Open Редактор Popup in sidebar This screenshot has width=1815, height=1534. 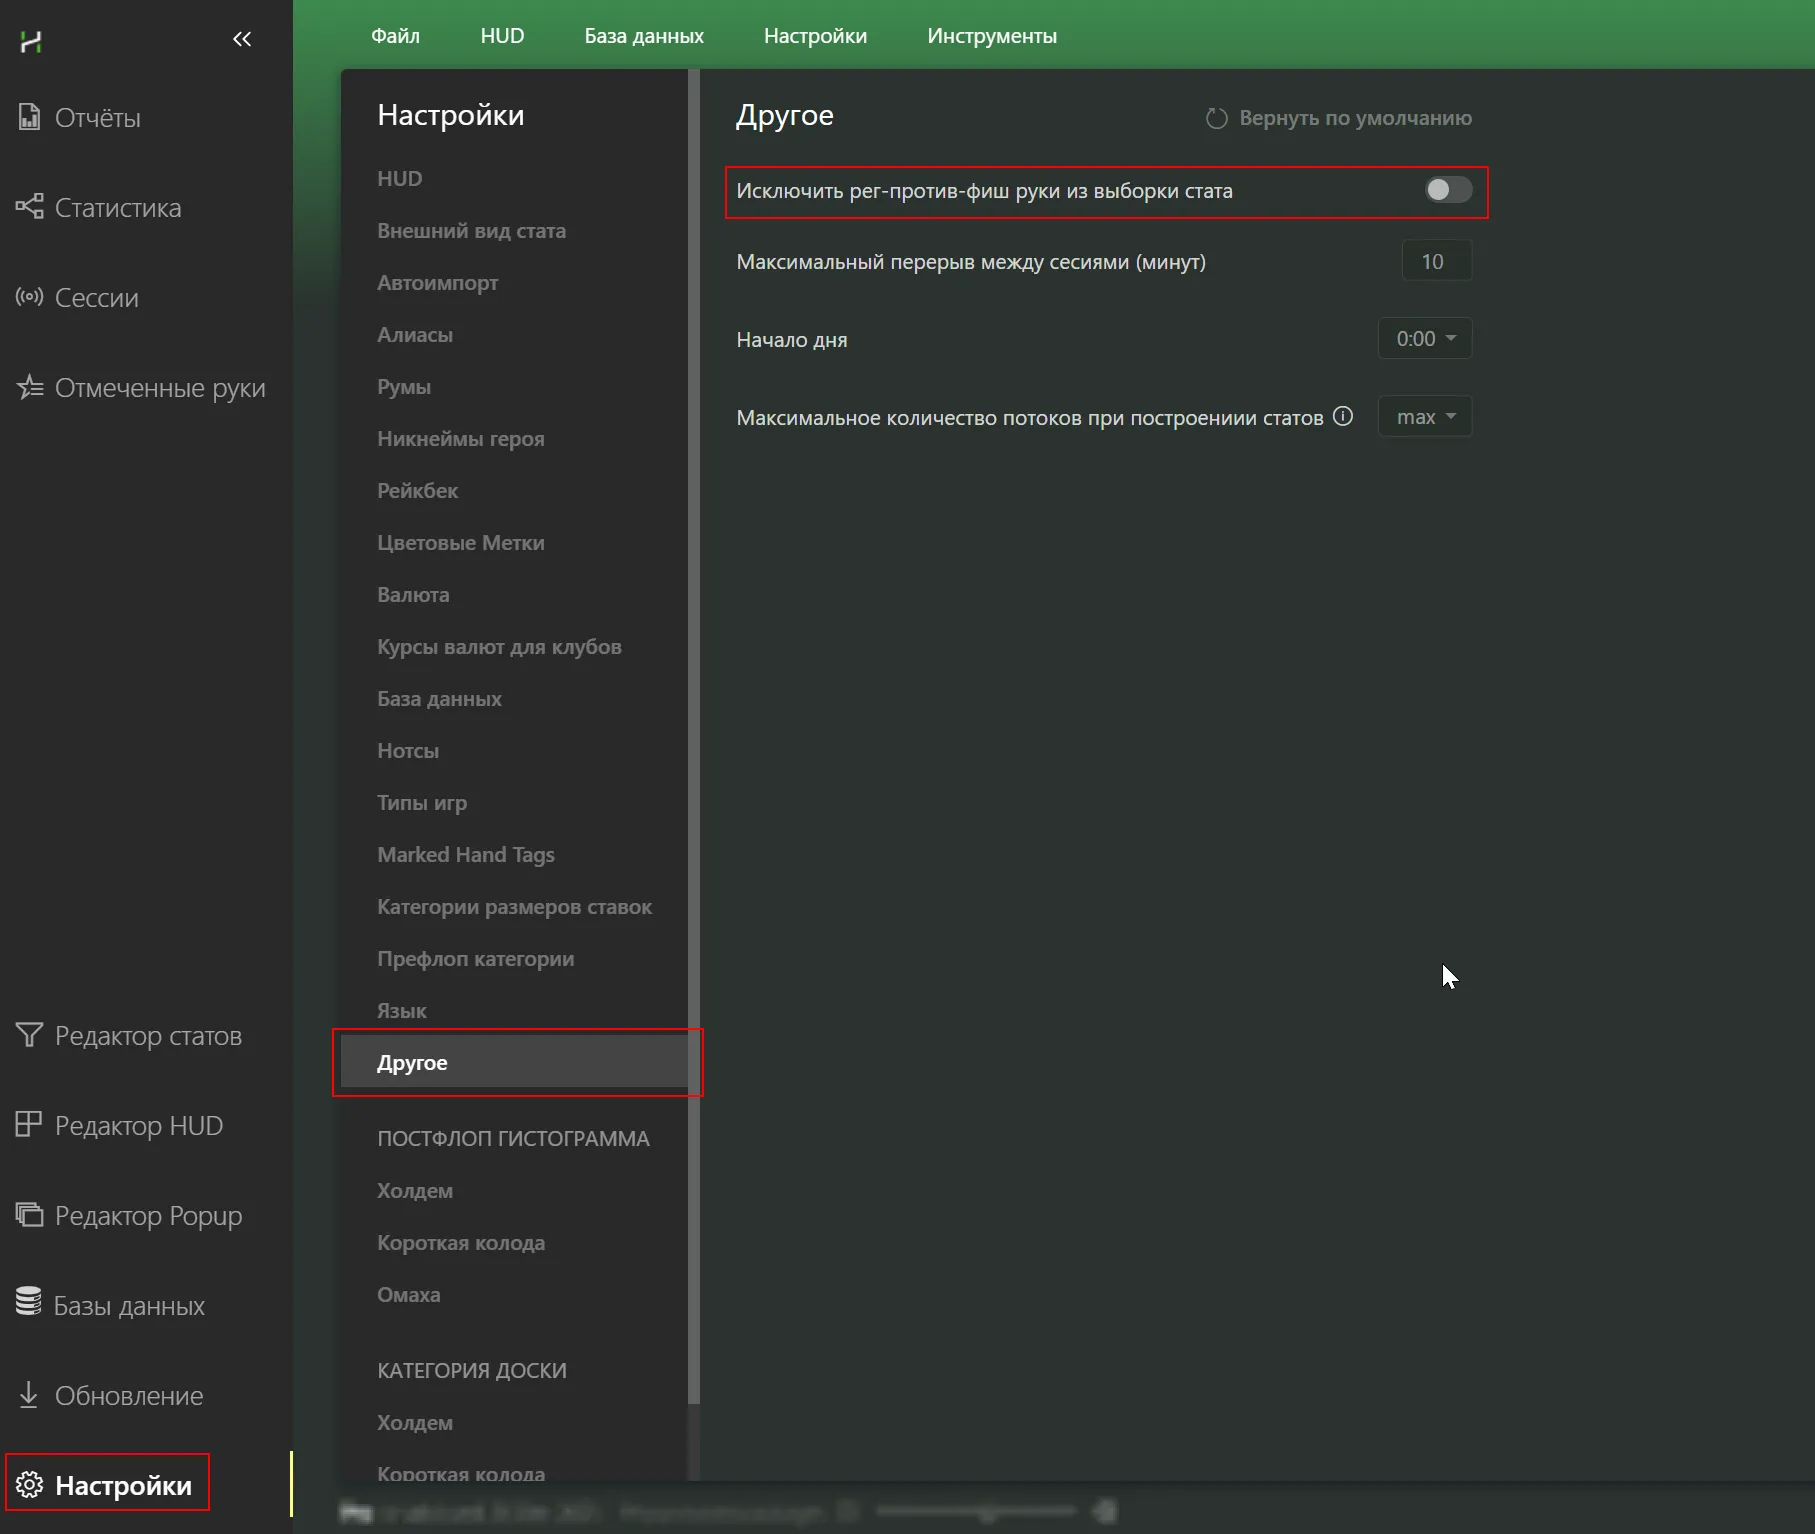148,1216
